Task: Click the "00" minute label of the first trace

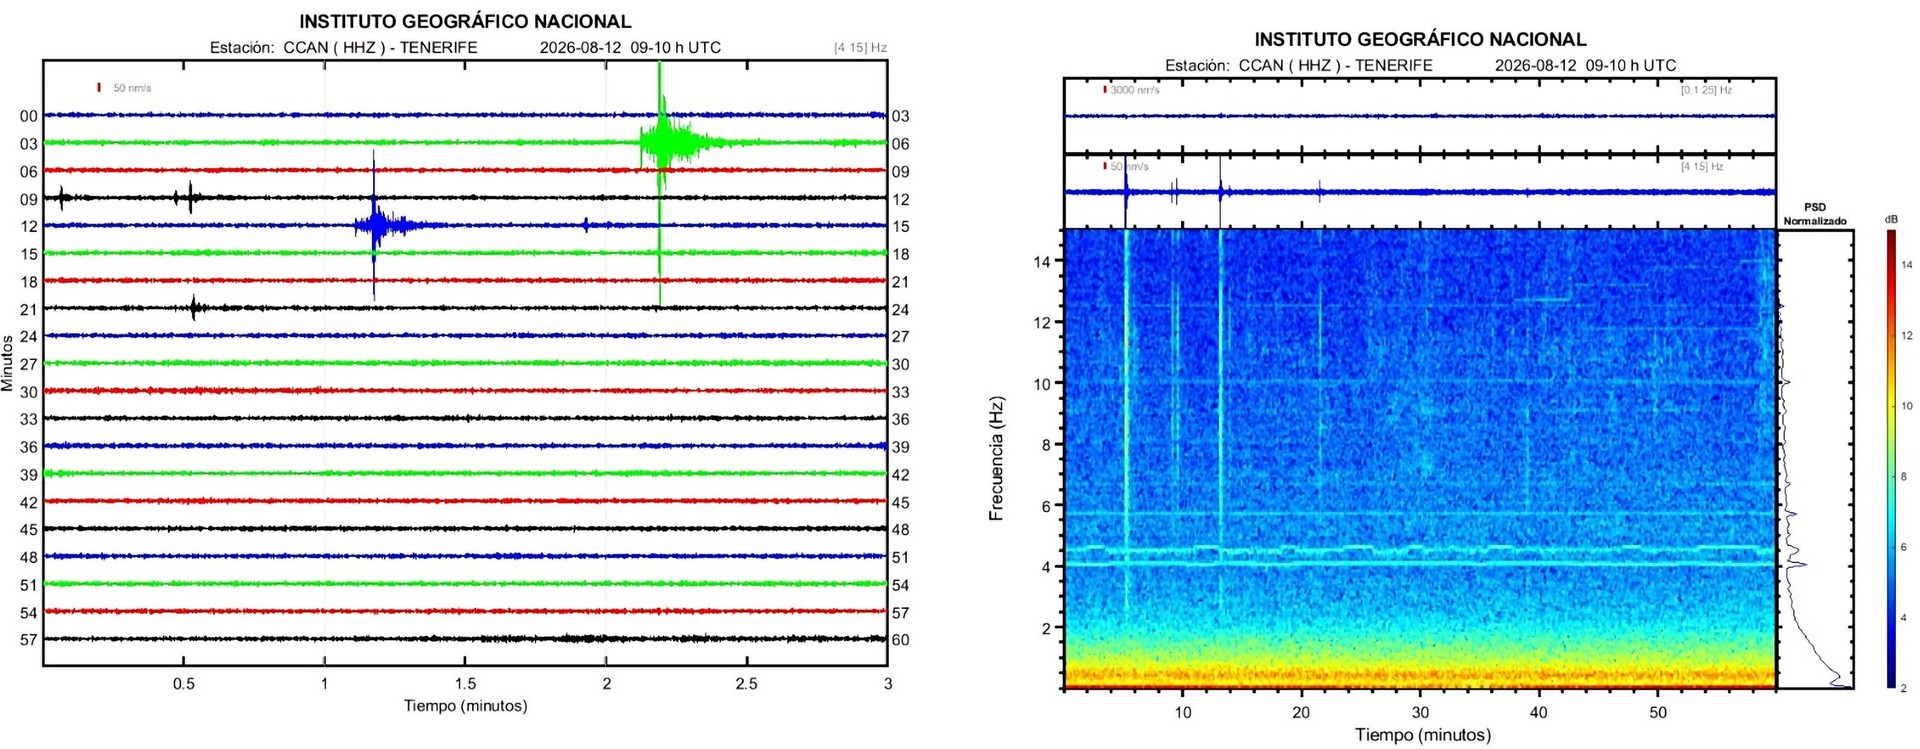Action: tap(29, 116)
